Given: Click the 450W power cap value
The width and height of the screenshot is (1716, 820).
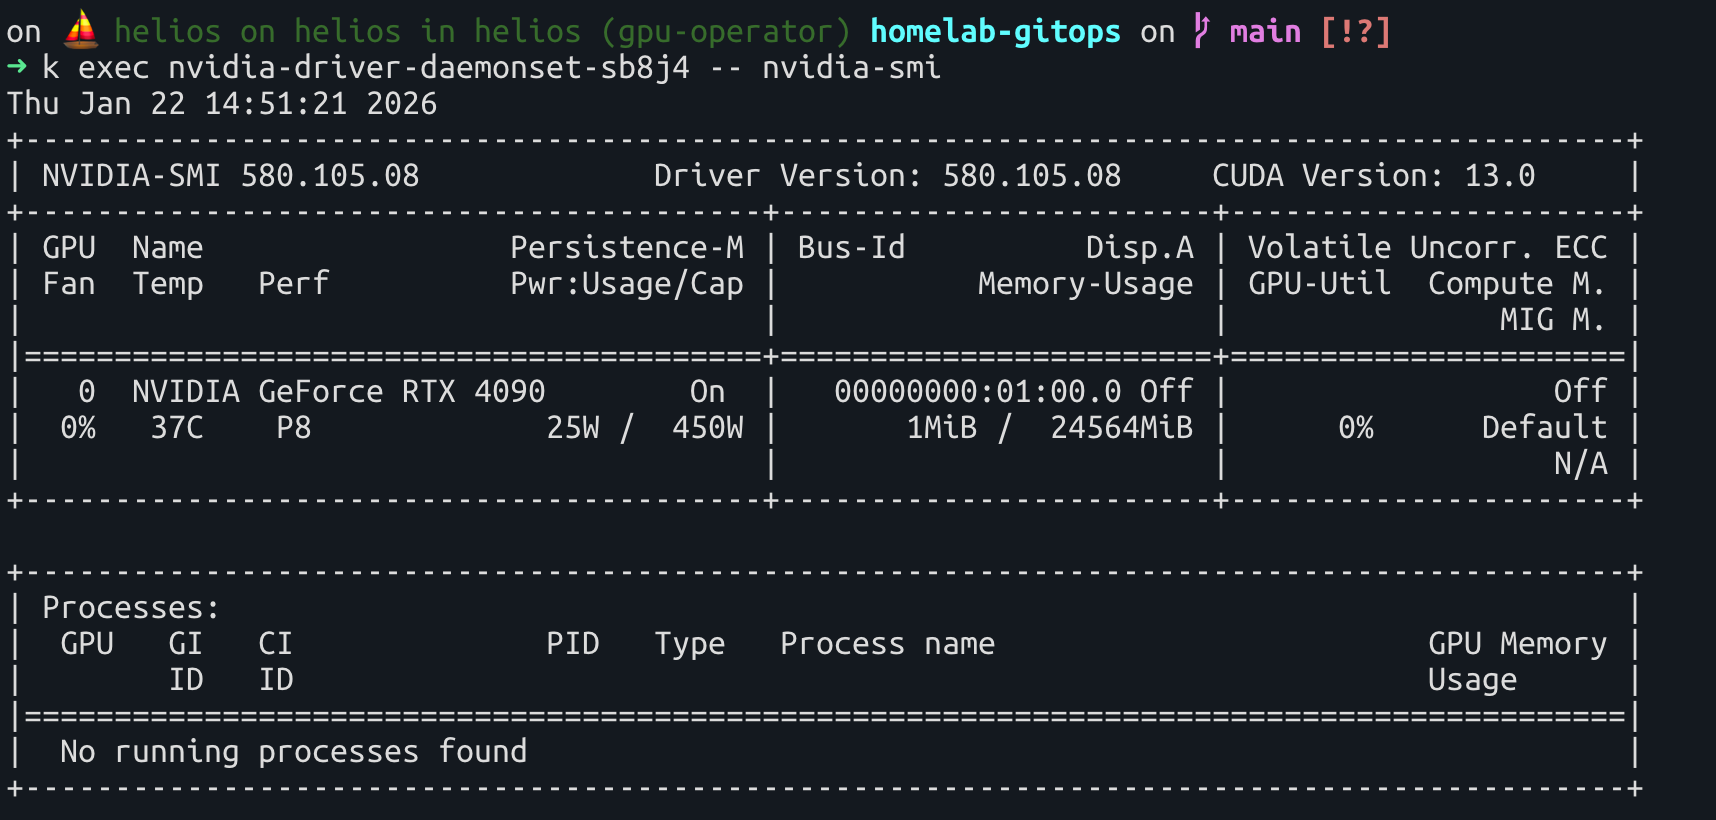Looking at the screenshot, I should point(707,427).
